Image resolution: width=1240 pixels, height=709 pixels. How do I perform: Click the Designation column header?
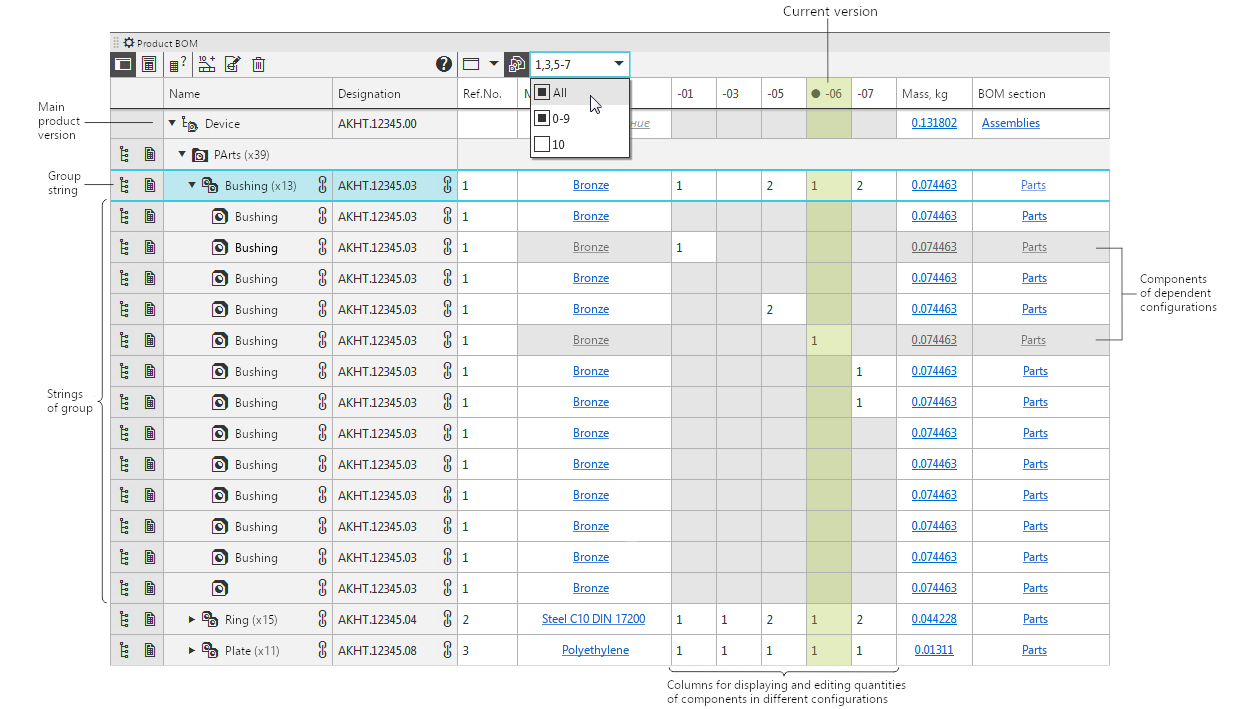pyautogui.click(x=369, y=94)
